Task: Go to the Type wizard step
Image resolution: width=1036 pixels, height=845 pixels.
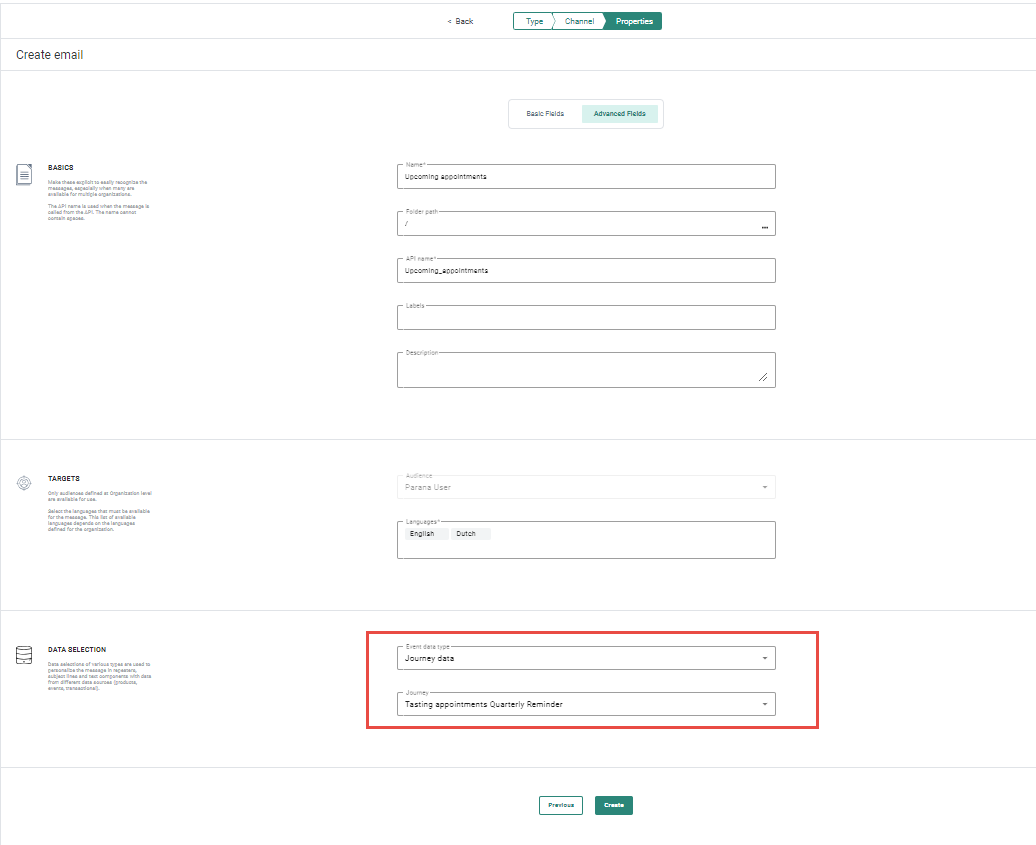Action: (534, 21)
